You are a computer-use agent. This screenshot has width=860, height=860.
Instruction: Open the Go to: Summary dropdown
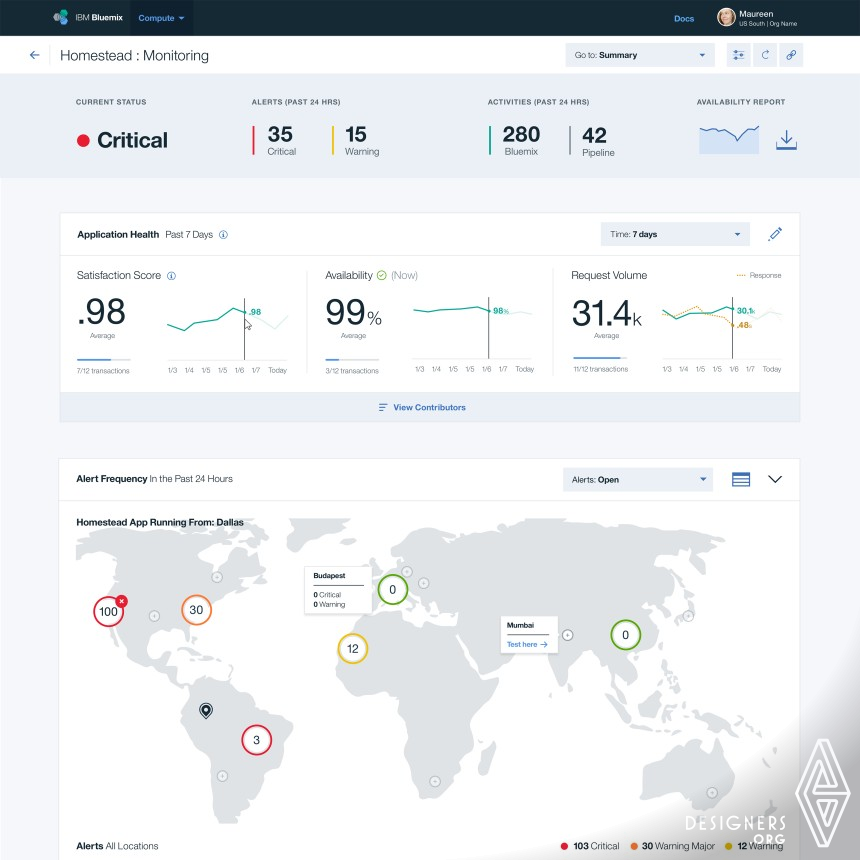(639, 55)
